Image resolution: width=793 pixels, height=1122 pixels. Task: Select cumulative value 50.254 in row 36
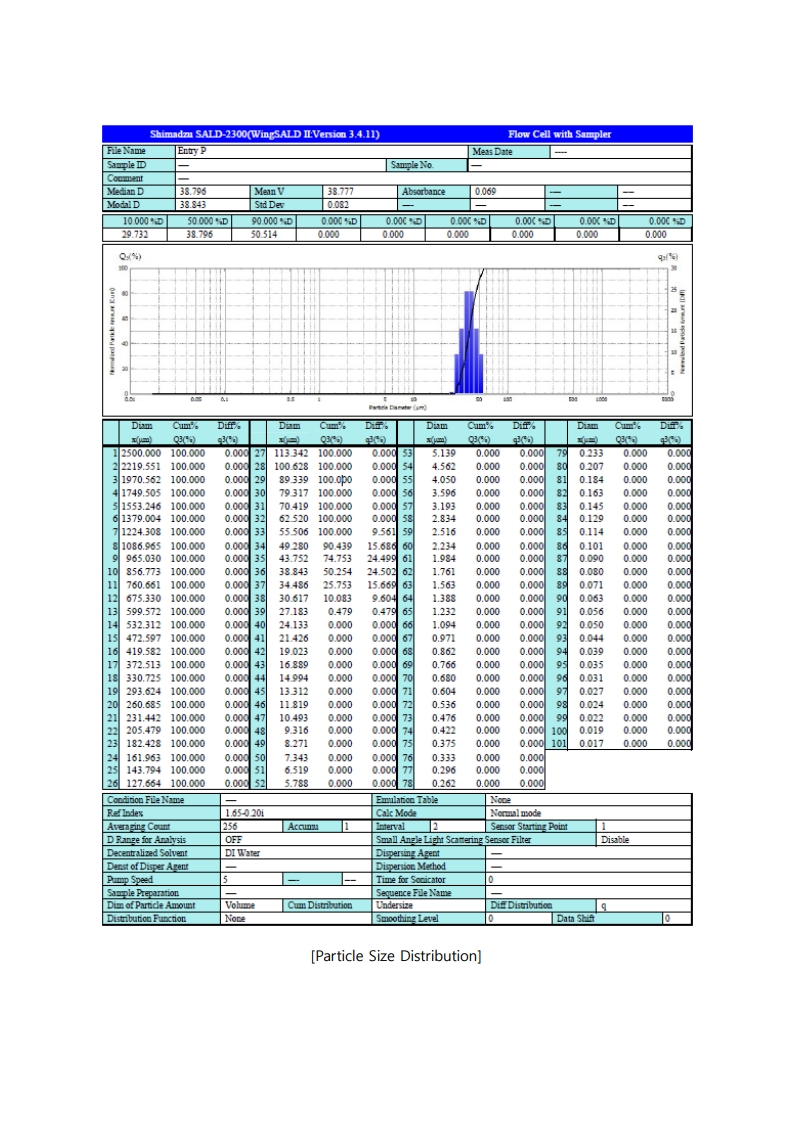point(338,572)
